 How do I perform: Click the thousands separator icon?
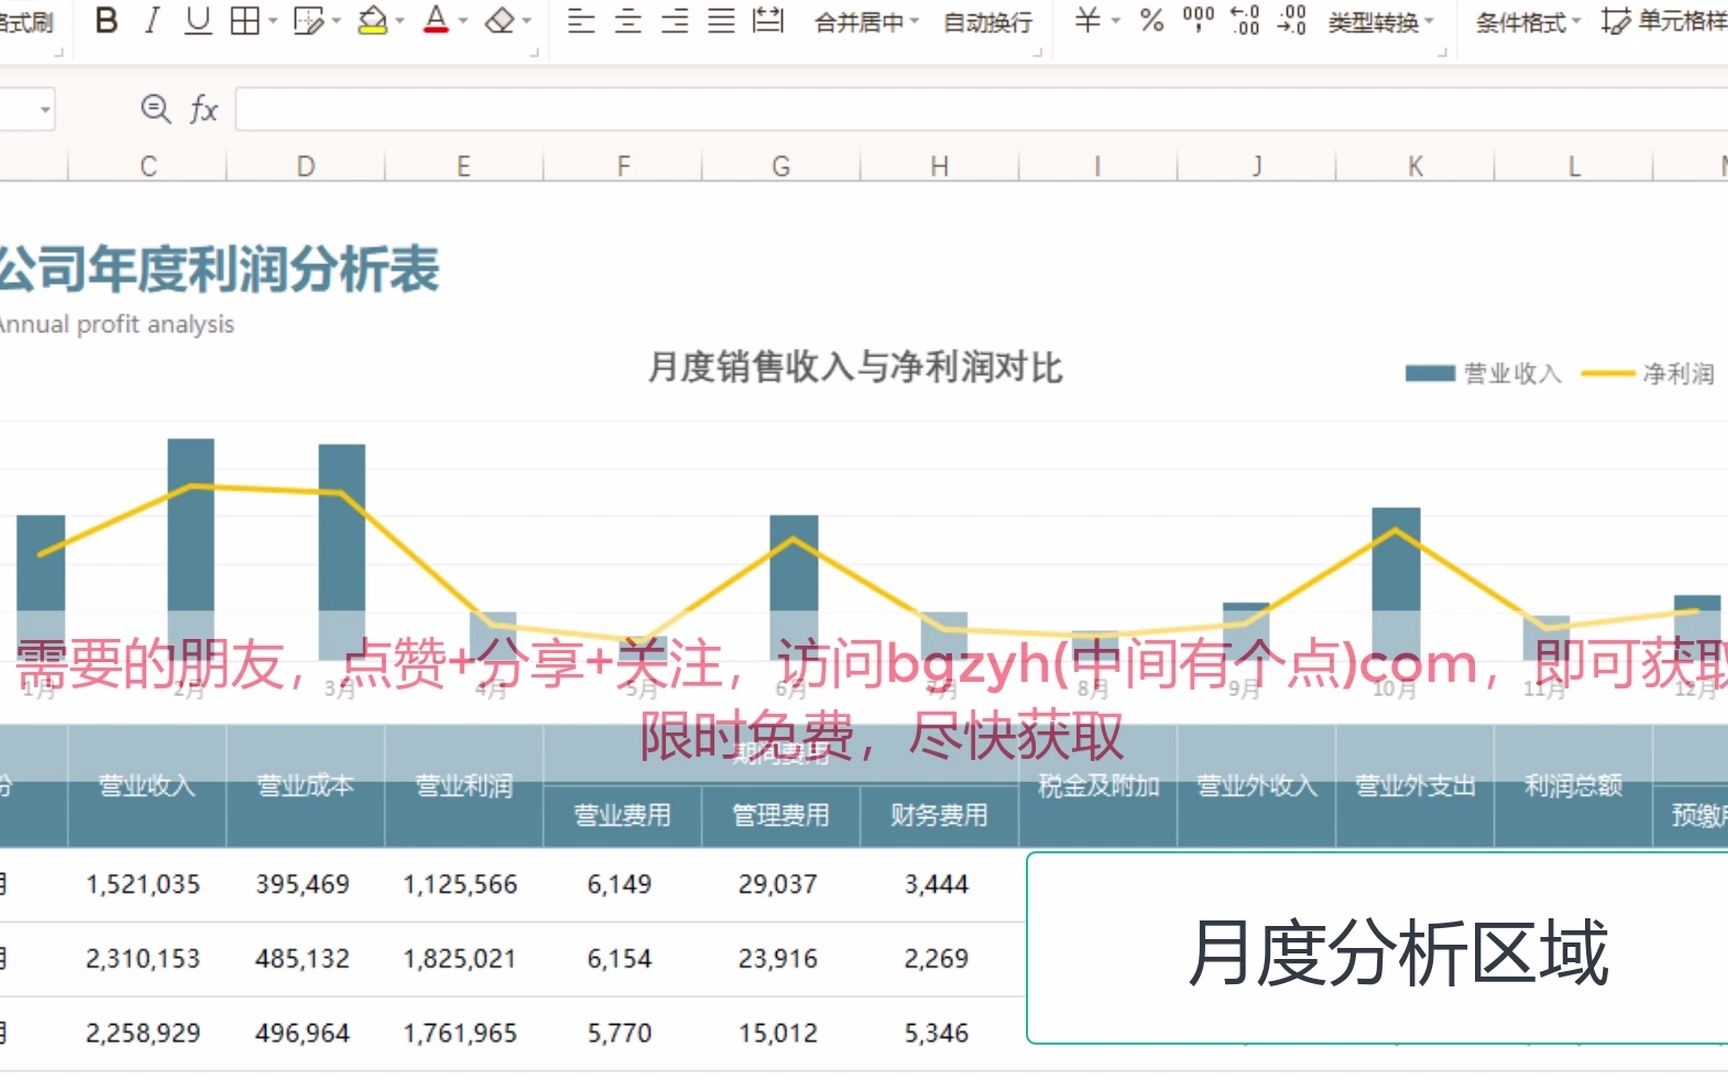click(1198, 20)
